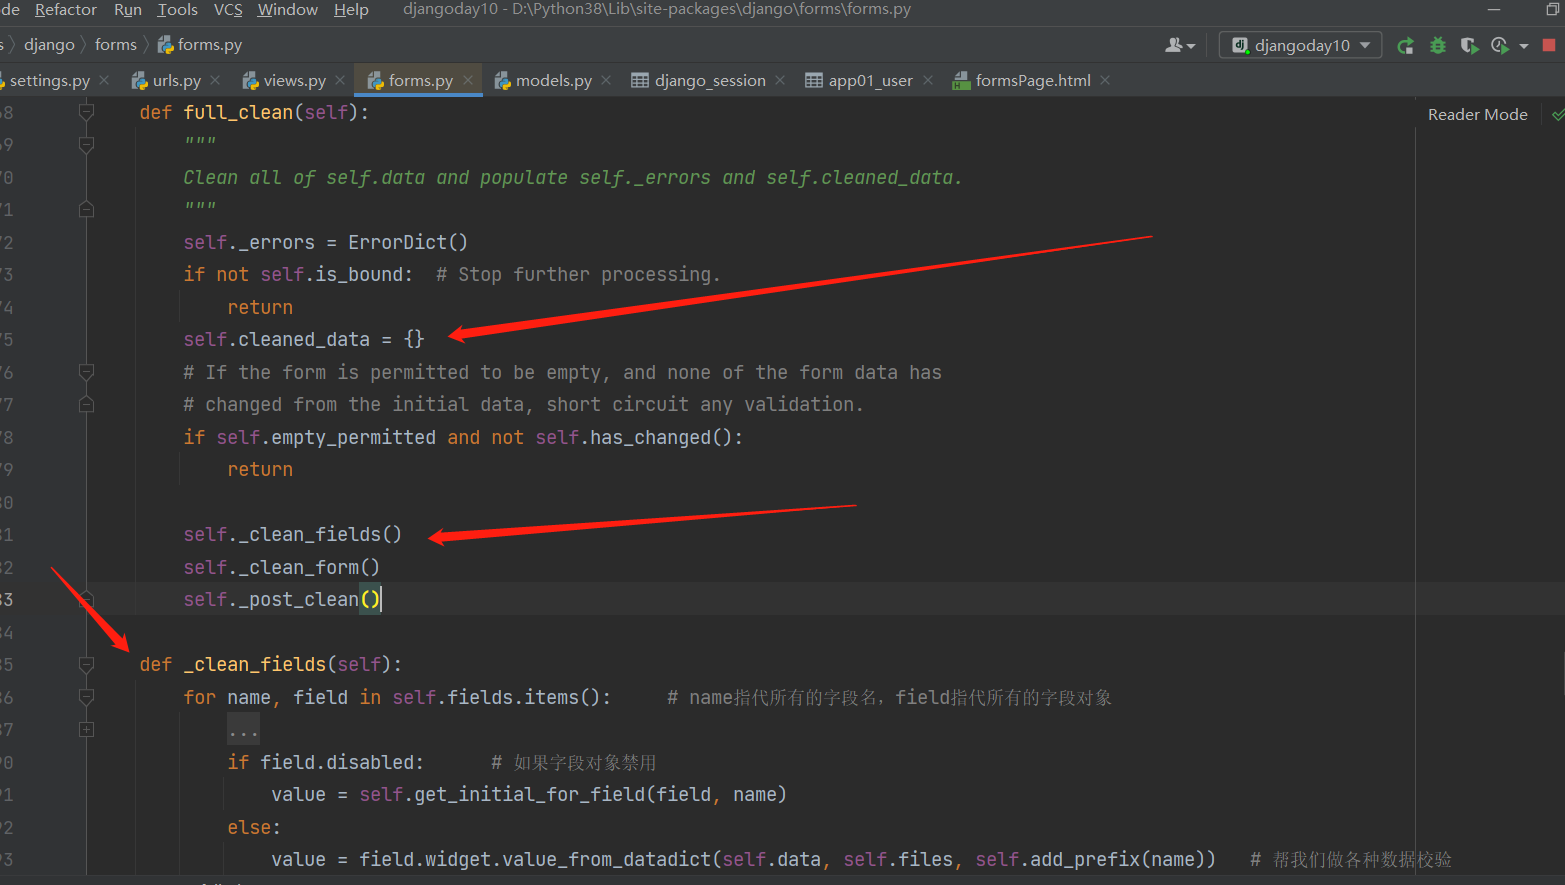Click 'field.widget.value_from_datadict' code
1565x885 pixels.
(x=535, y=860)
